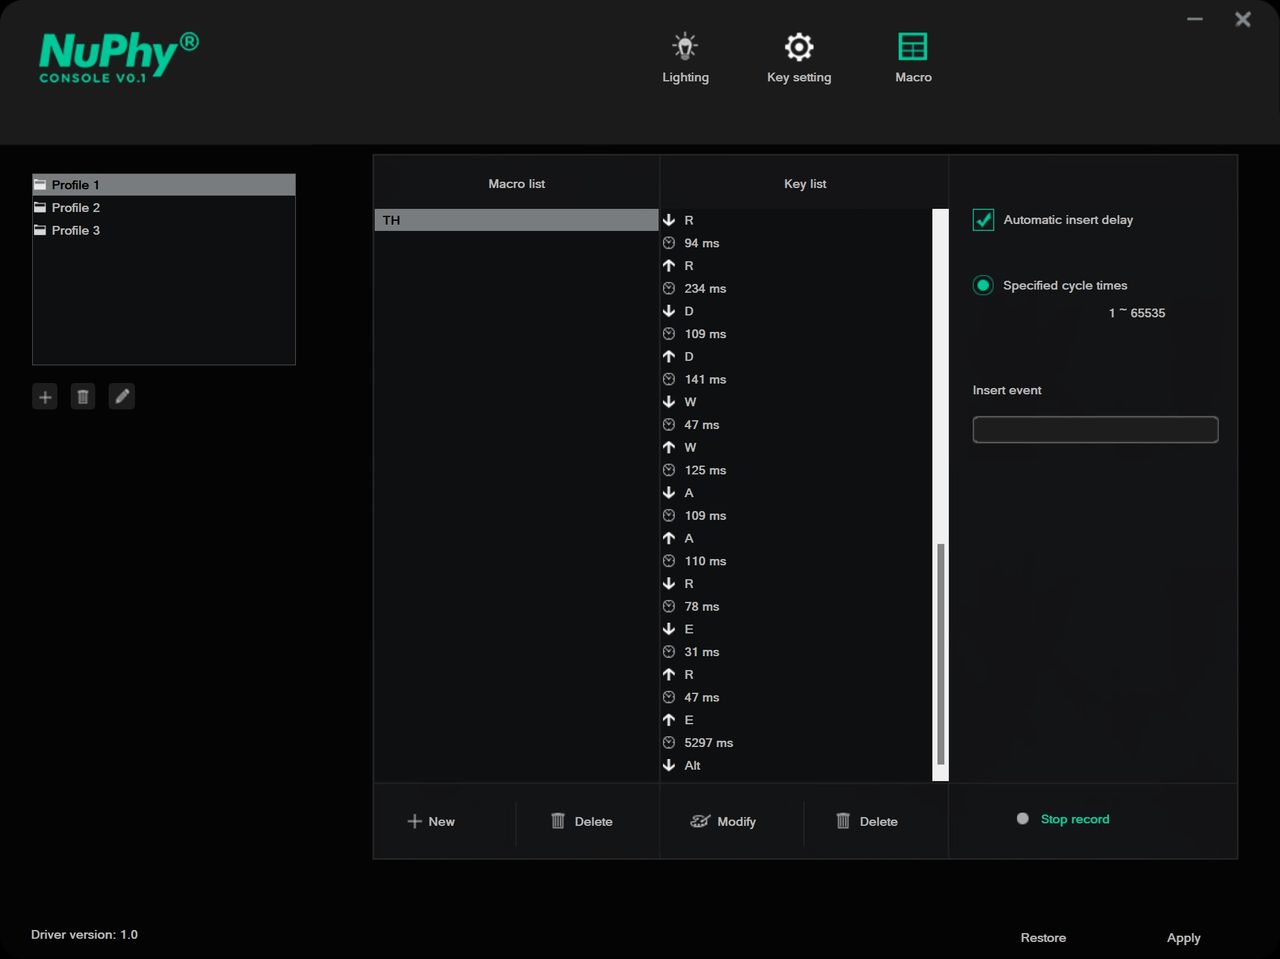Delete the selected macro in Macro list
Image resolution: width=1280 pixels, height=959 pixels.
click(582, 822)
